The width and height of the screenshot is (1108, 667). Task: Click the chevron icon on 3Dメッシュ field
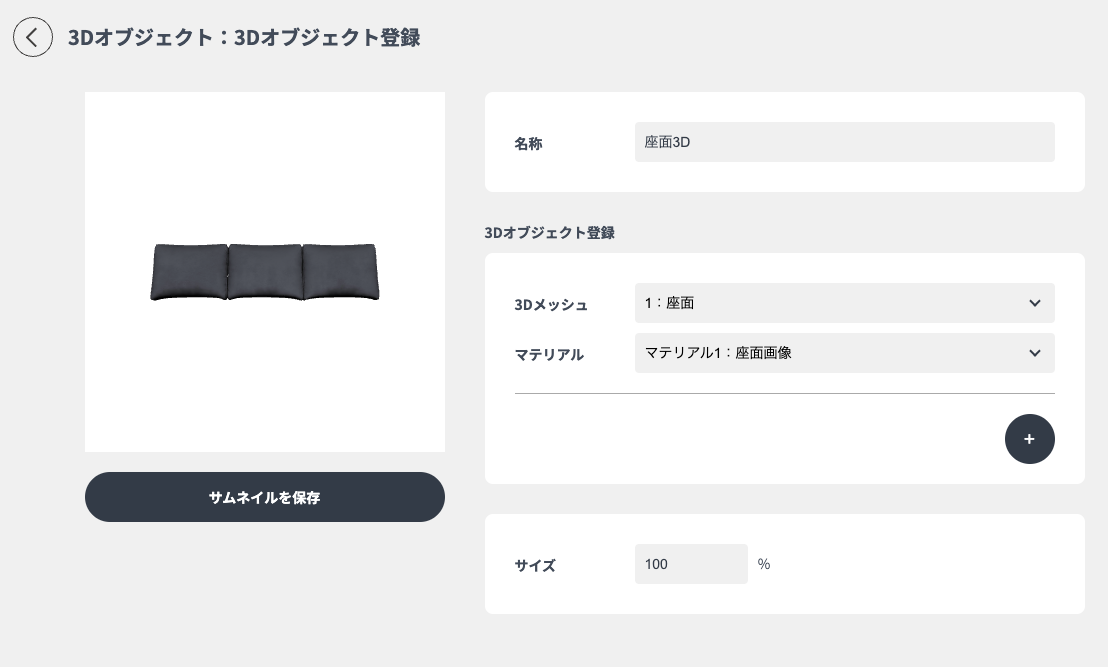click(1035, 303)
